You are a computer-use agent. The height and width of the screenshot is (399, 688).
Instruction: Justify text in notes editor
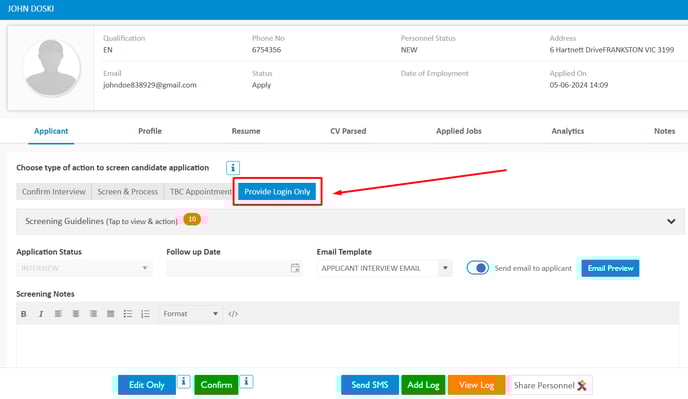click(x=111, y=314)
